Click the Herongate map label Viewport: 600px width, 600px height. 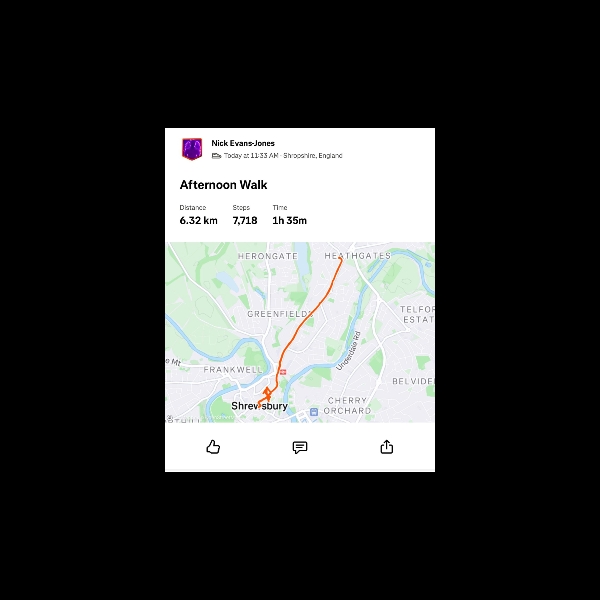pos(268,256)
